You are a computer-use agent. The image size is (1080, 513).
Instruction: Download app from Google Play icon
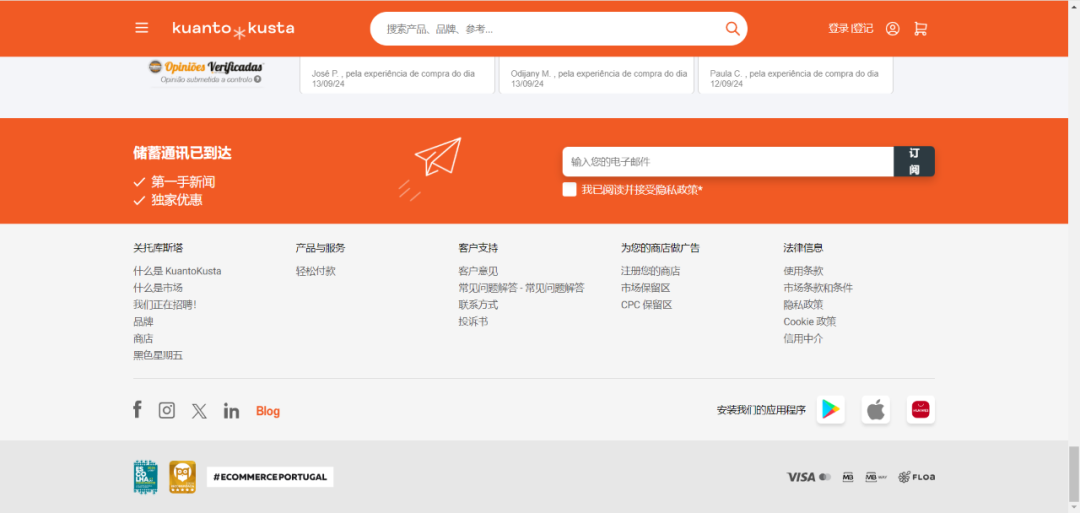[830, 409]
